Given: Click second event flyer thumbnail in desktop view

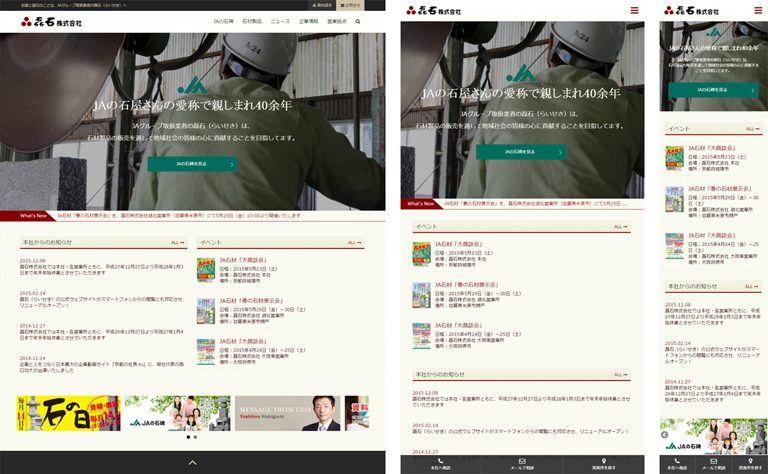Looking at the screenshot, I should pos(206,310).
